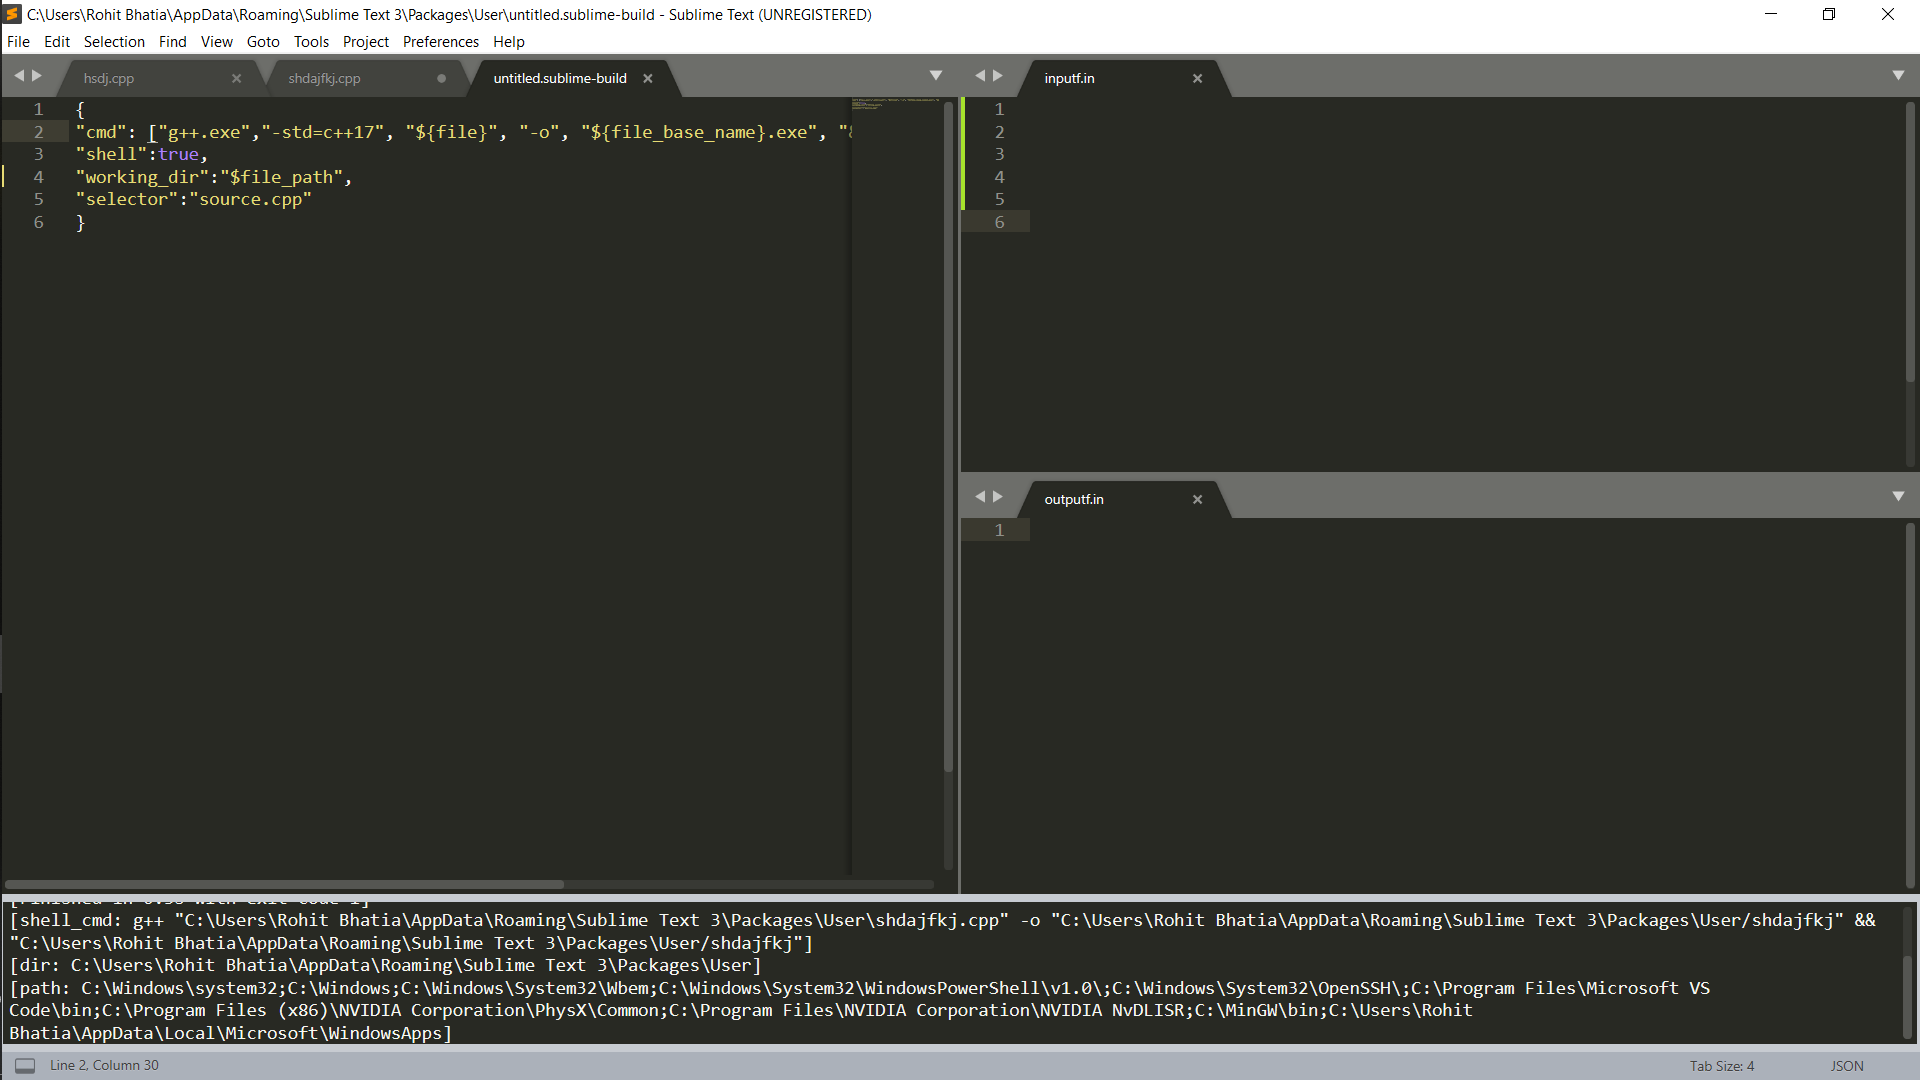Switch to the hsdj.cpp tab
1920x1080 pixels.
pyautogui.click(x=109, y=78)
